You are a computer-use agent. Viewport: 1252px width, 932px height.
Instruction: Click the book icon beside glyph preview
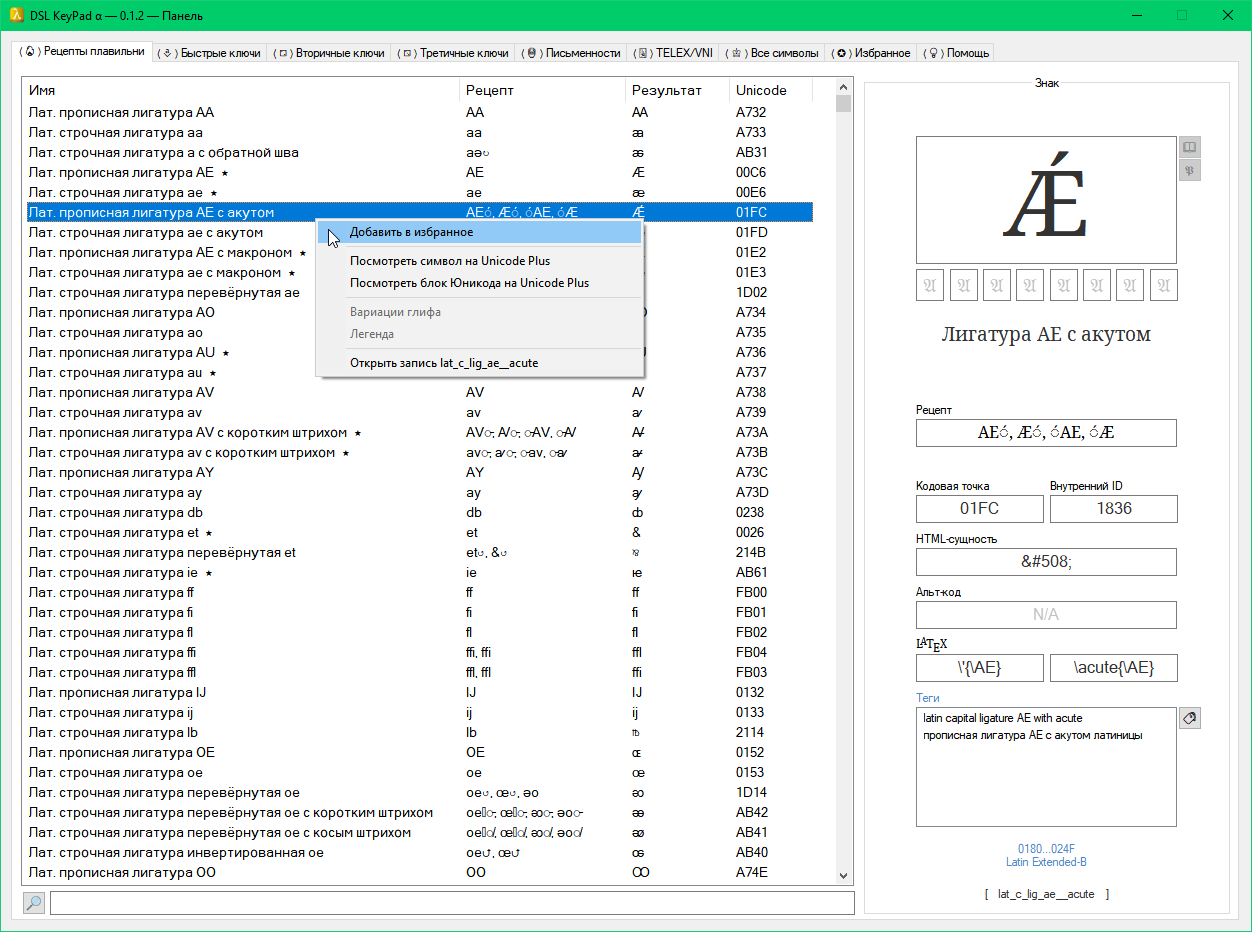pos(1189,147)
